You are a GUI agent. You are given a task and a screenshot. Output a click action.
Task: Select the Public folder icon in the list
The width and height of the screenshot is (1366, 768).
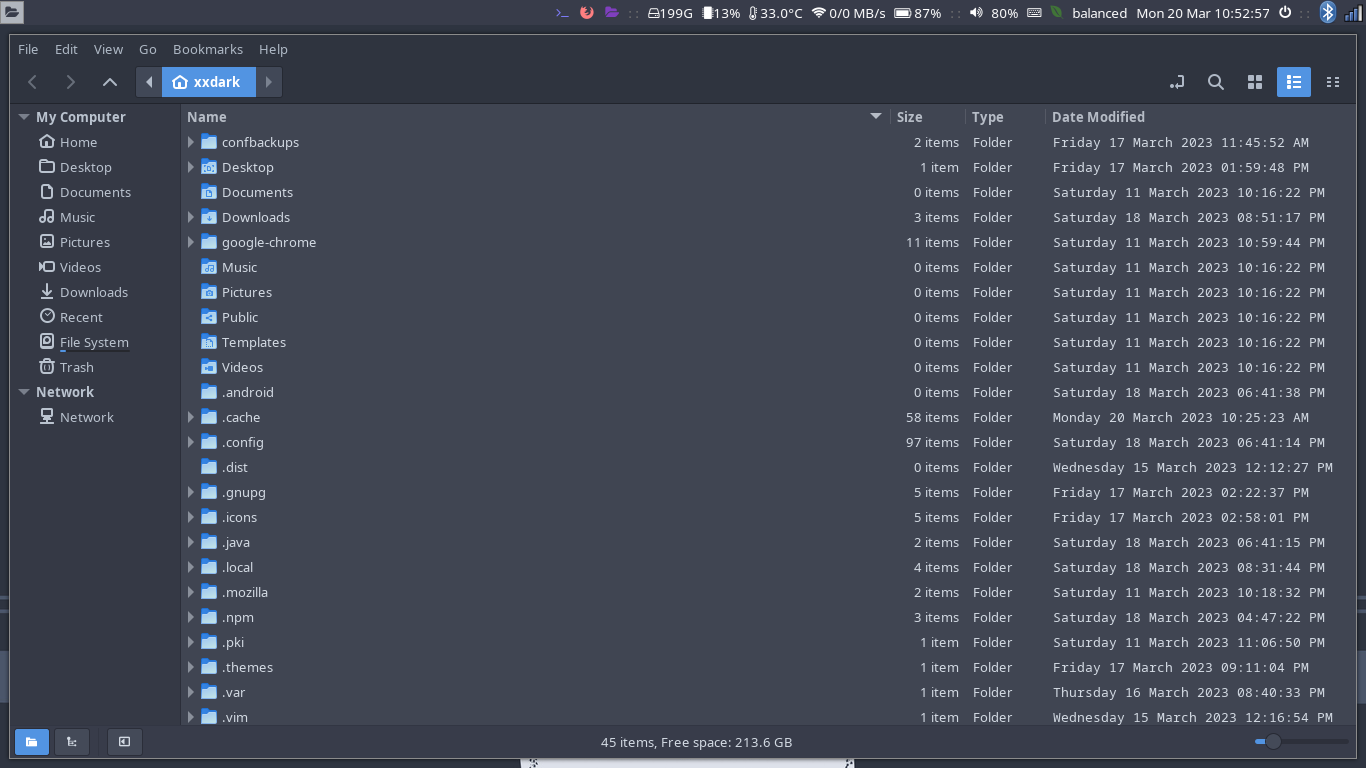point(209,317)
